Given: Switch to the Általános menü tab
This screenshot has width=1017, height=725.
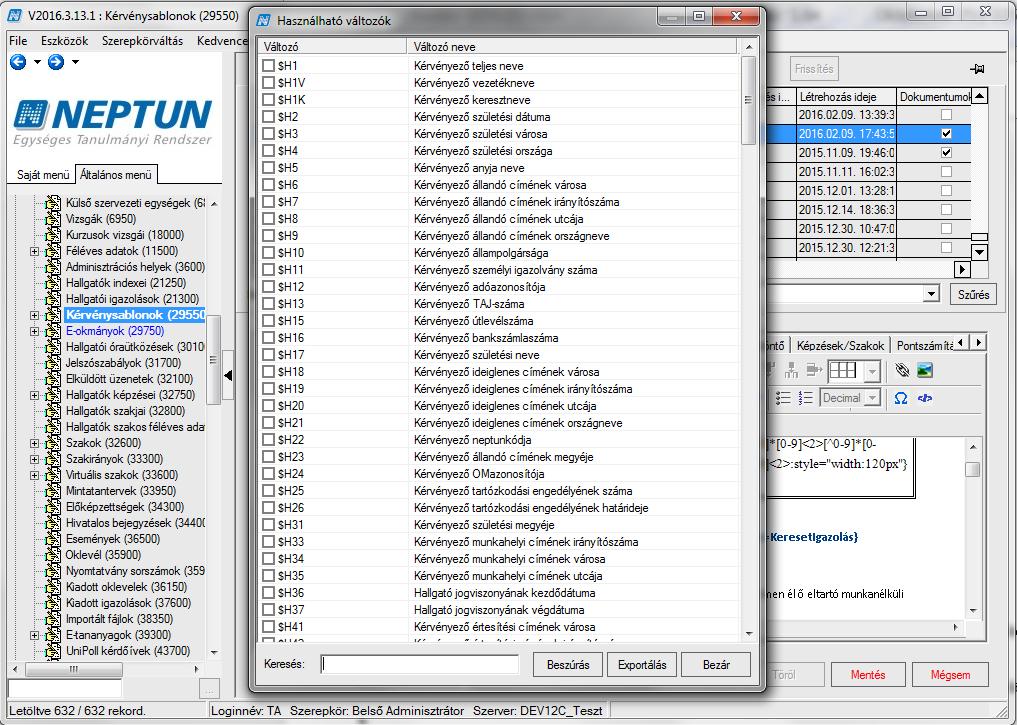Looking at the screenshot, I should point(115,175).
